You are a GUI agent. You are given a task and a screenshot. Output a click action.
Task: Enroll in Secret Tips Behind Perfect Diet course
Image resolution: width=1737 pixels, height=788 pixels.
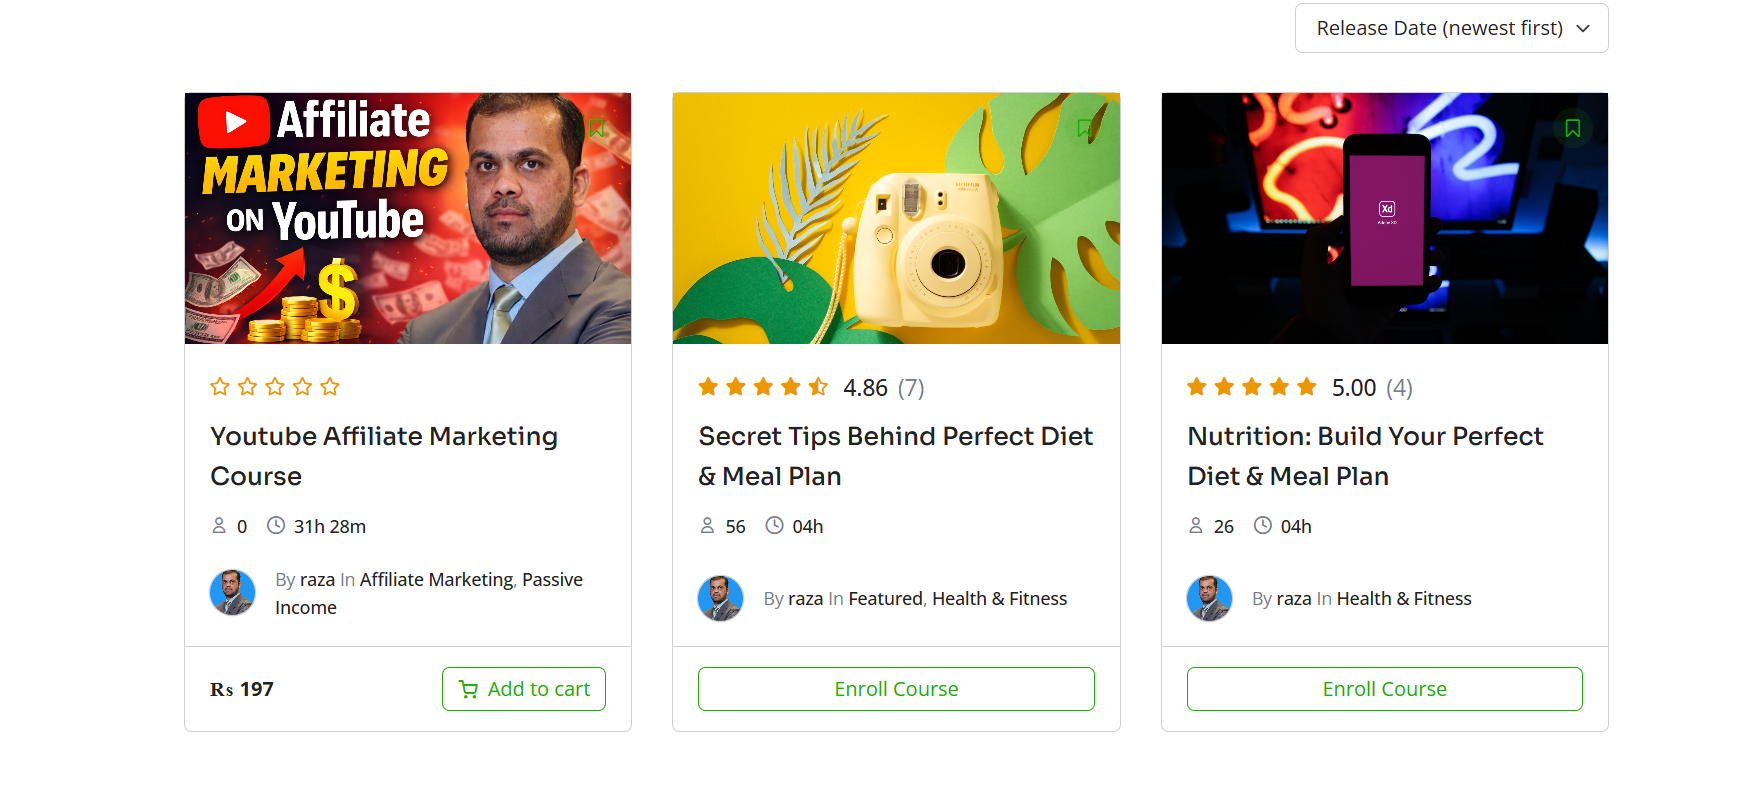(896, 689)
